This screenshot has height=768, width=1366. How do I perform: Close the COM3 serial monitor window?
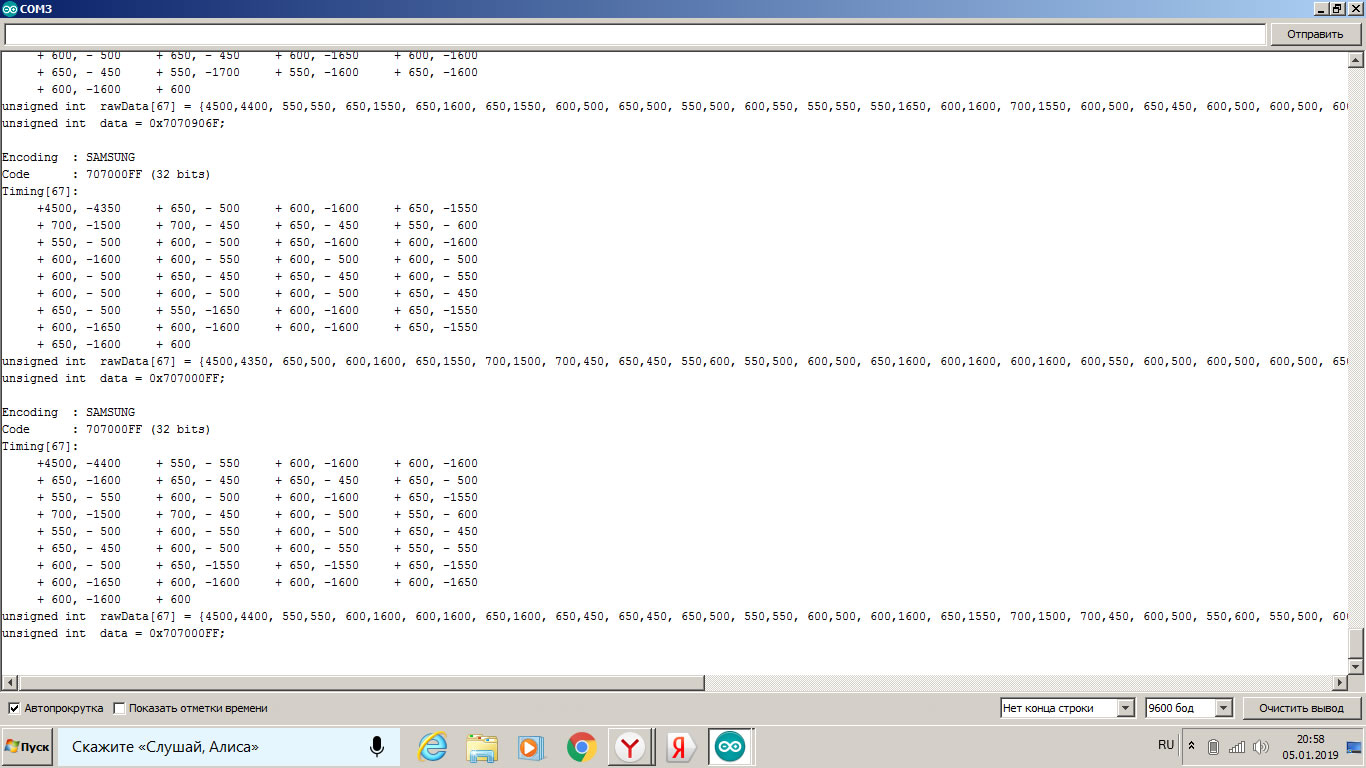point(1354,8)
